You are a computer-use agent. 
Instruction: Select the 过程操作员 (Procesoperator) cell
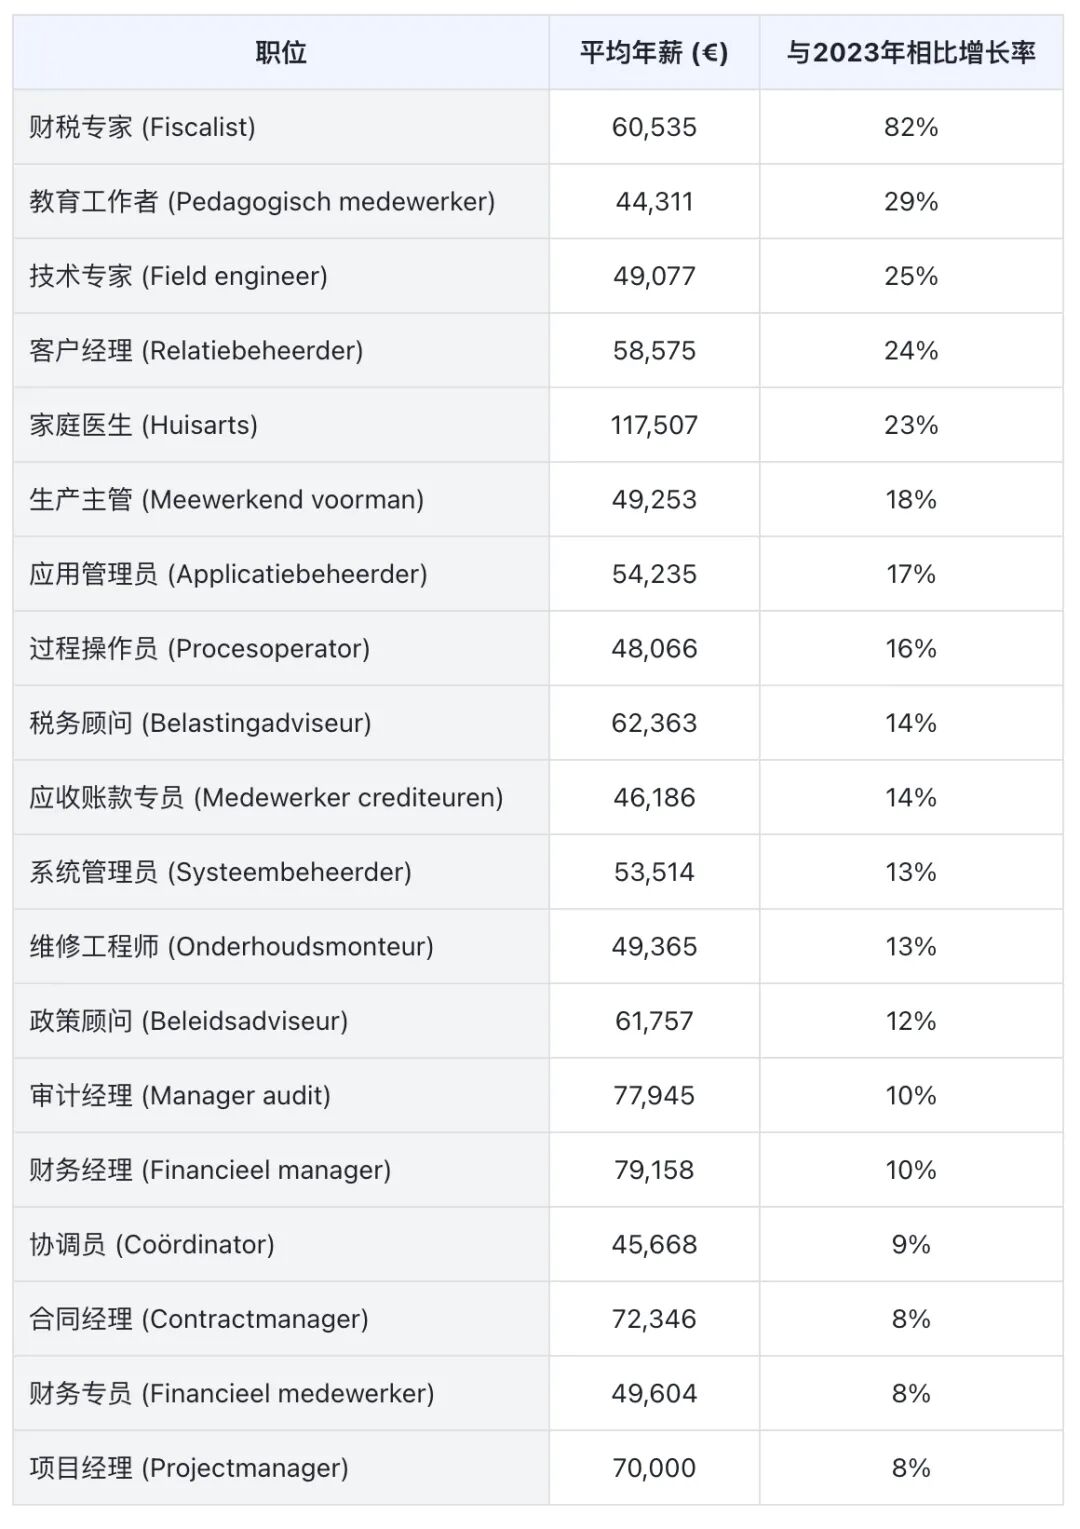pyautogui.click(x=200, y=648)
